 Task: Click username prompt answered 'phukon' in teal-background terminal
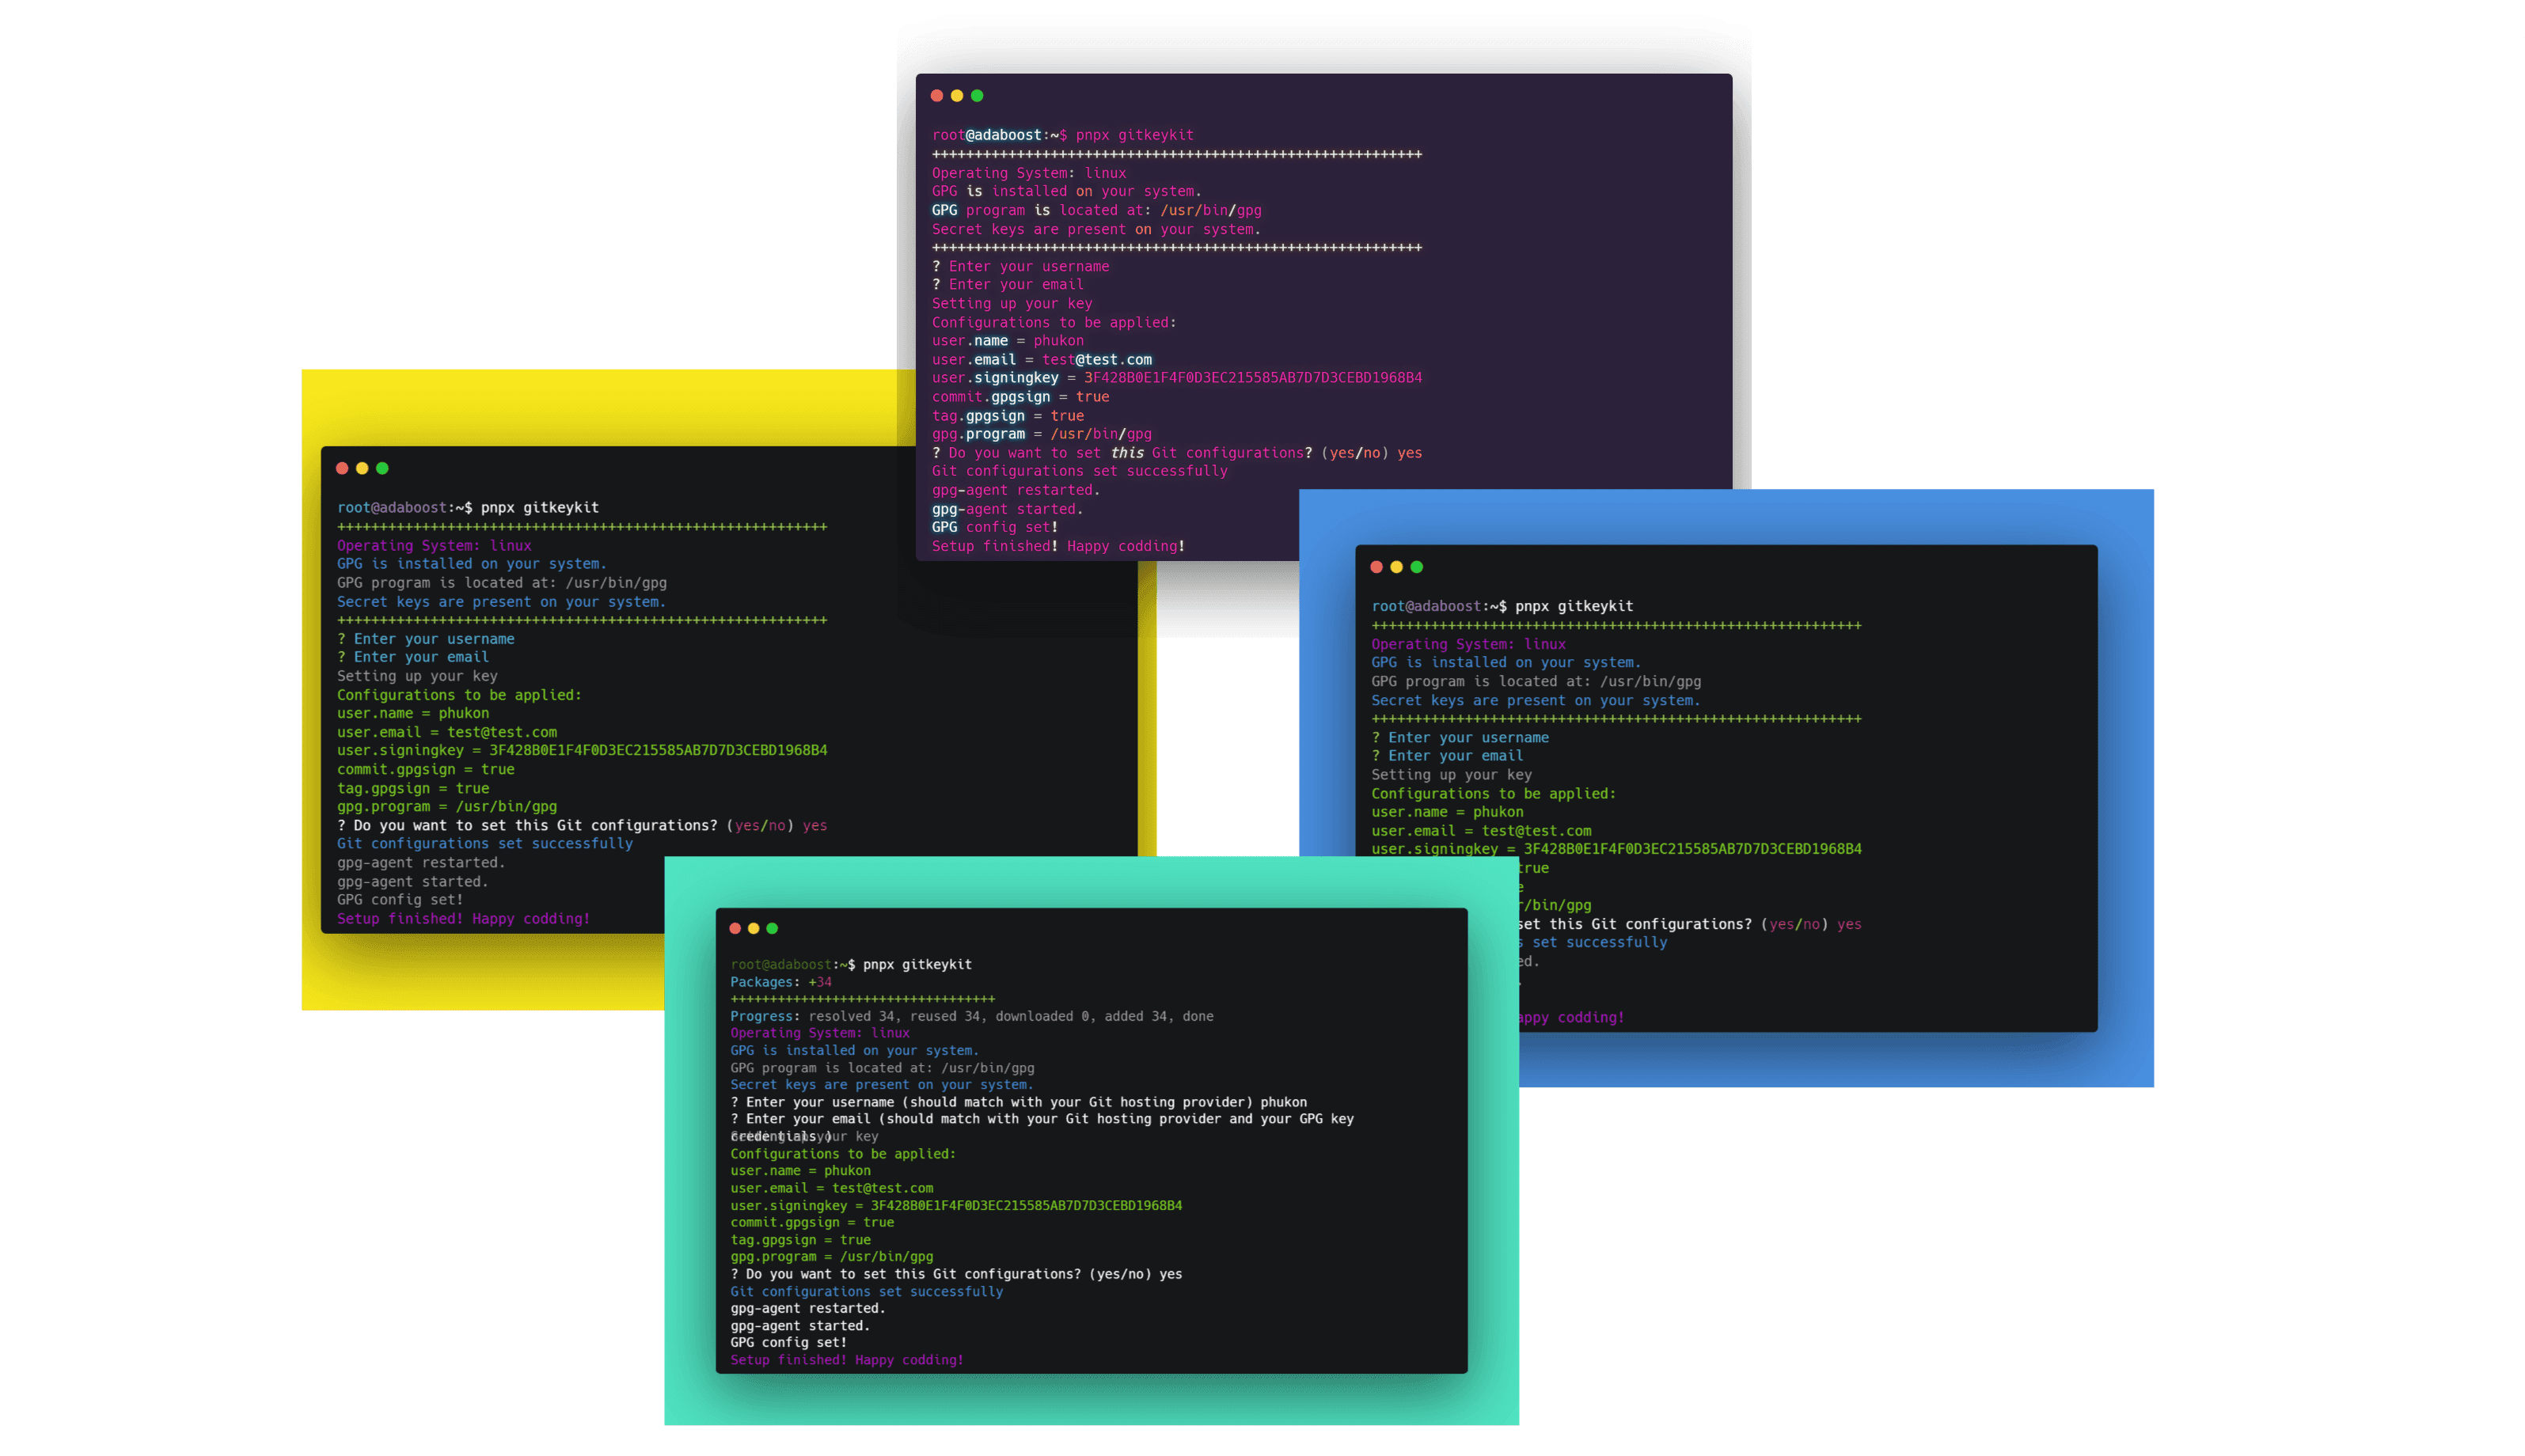tap(1019, 1102)
